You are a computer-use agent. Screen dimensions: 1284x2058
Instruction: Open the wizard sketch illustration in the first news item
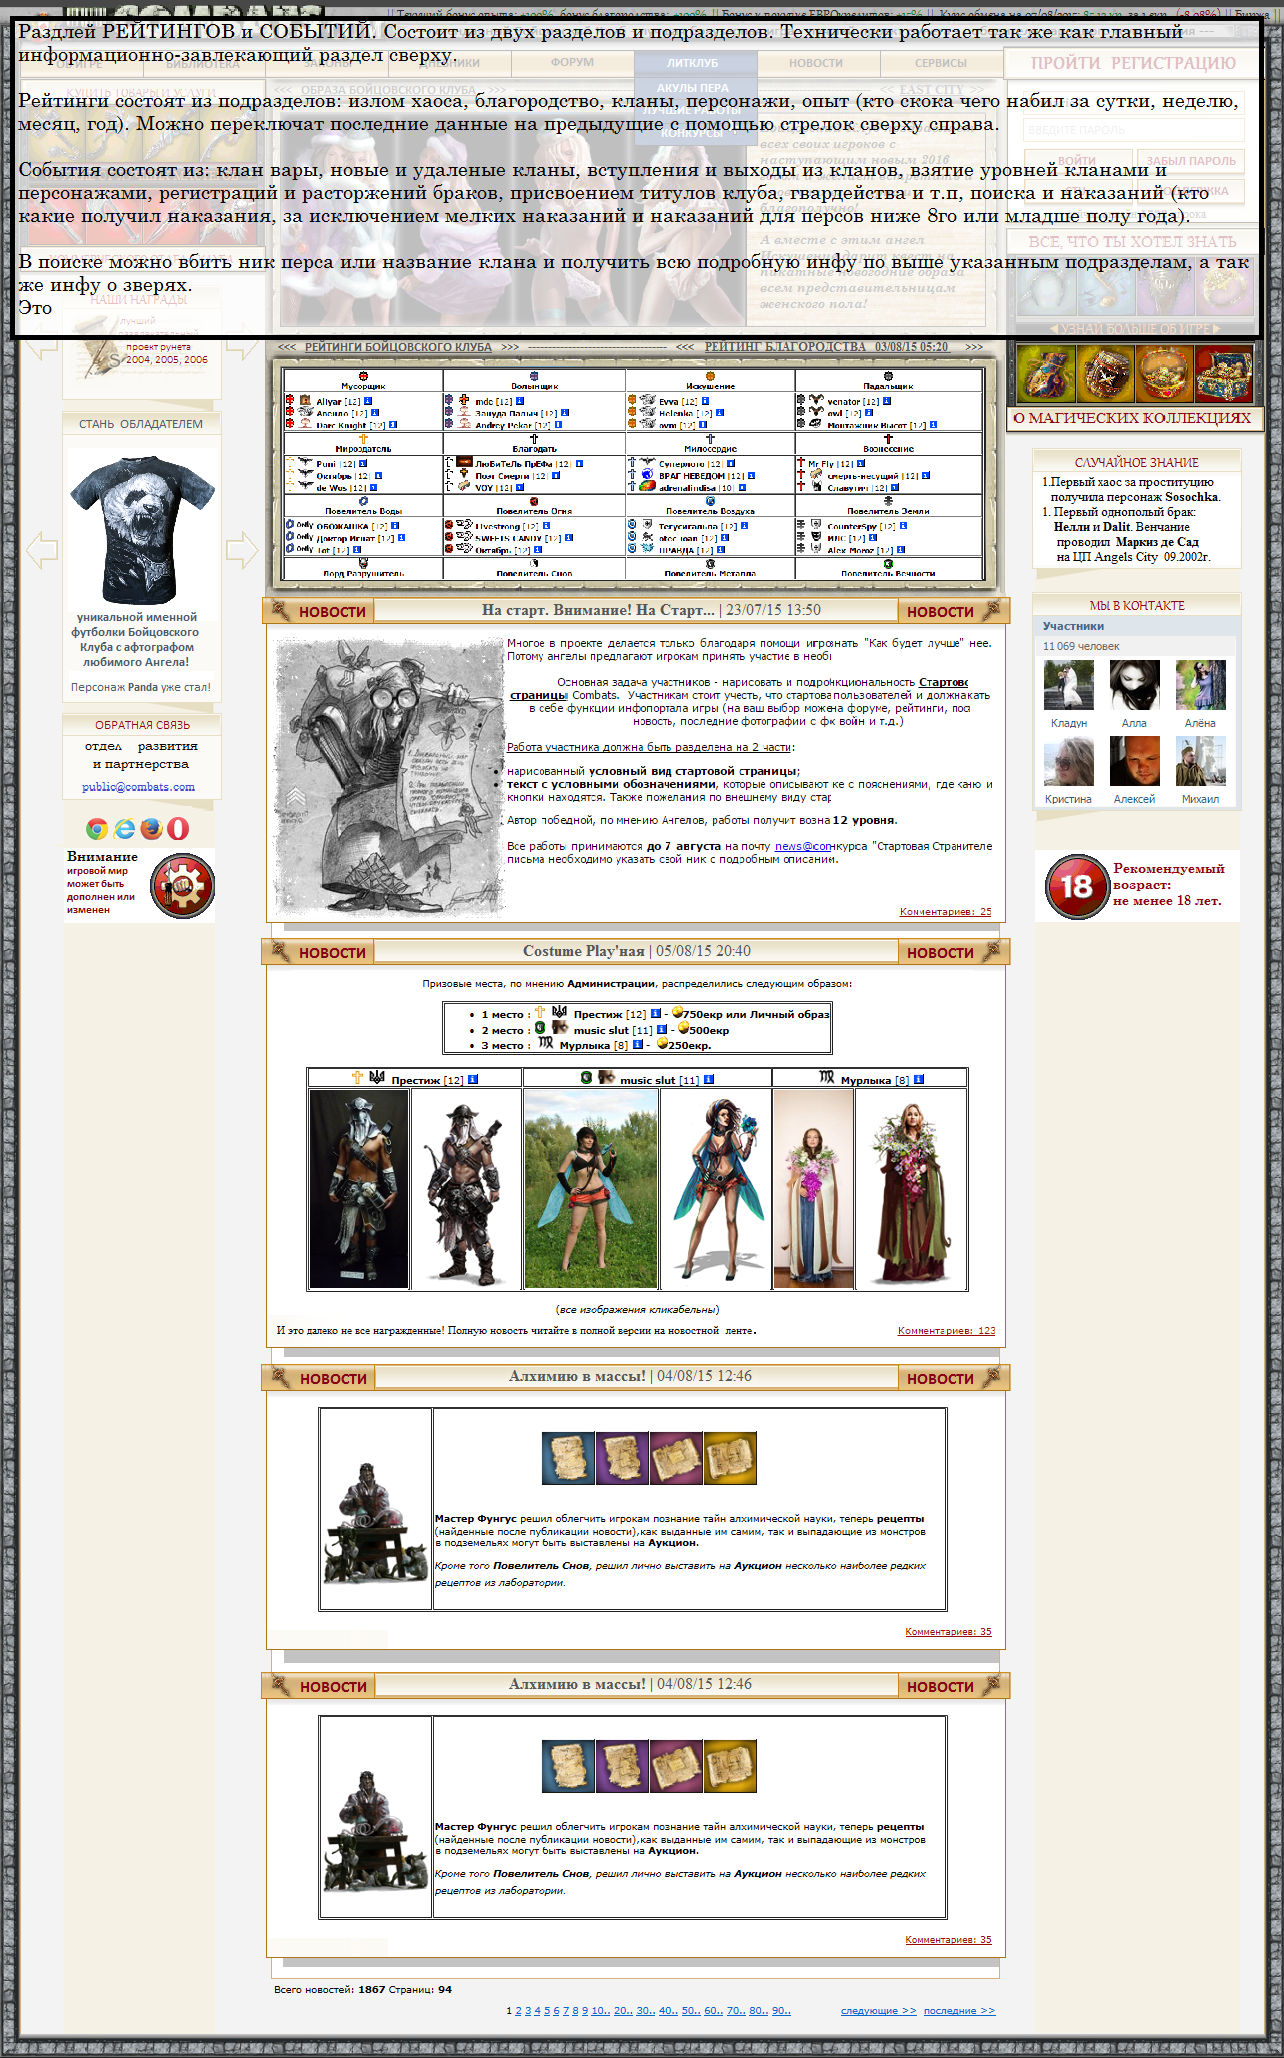point(390,777)
